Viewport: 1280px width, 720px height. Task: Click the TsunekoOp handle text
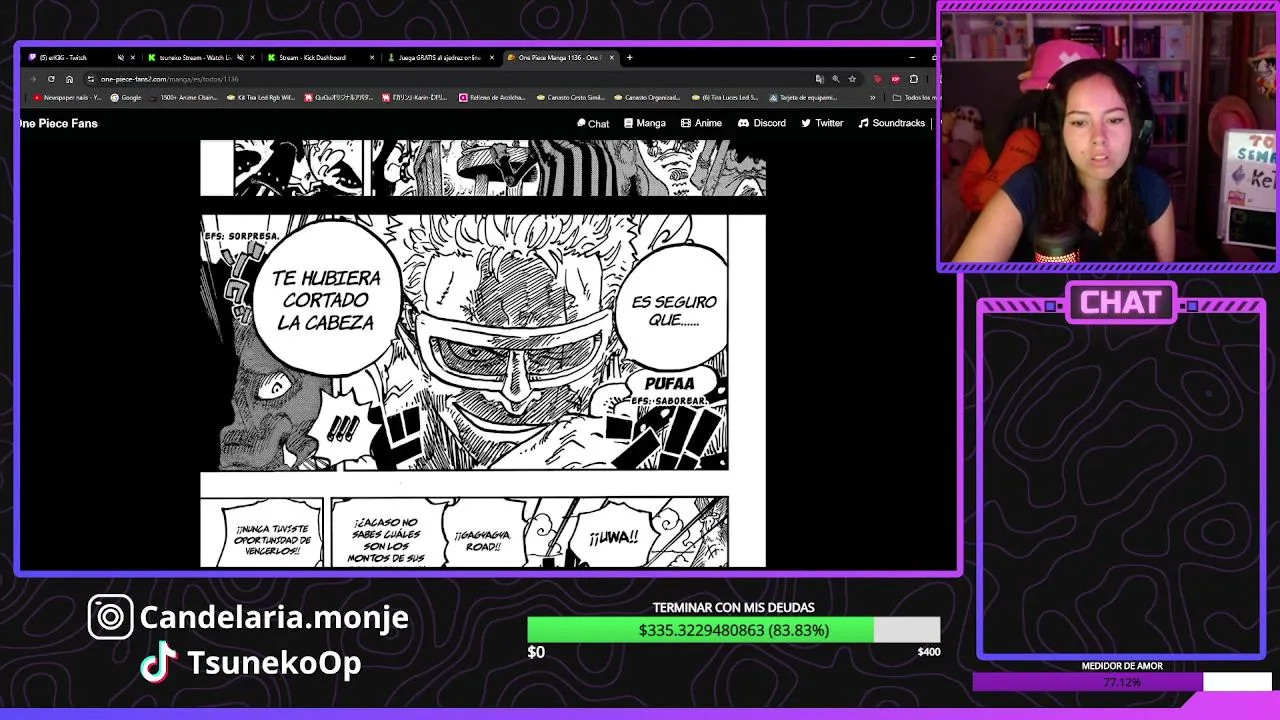(274, 663)
